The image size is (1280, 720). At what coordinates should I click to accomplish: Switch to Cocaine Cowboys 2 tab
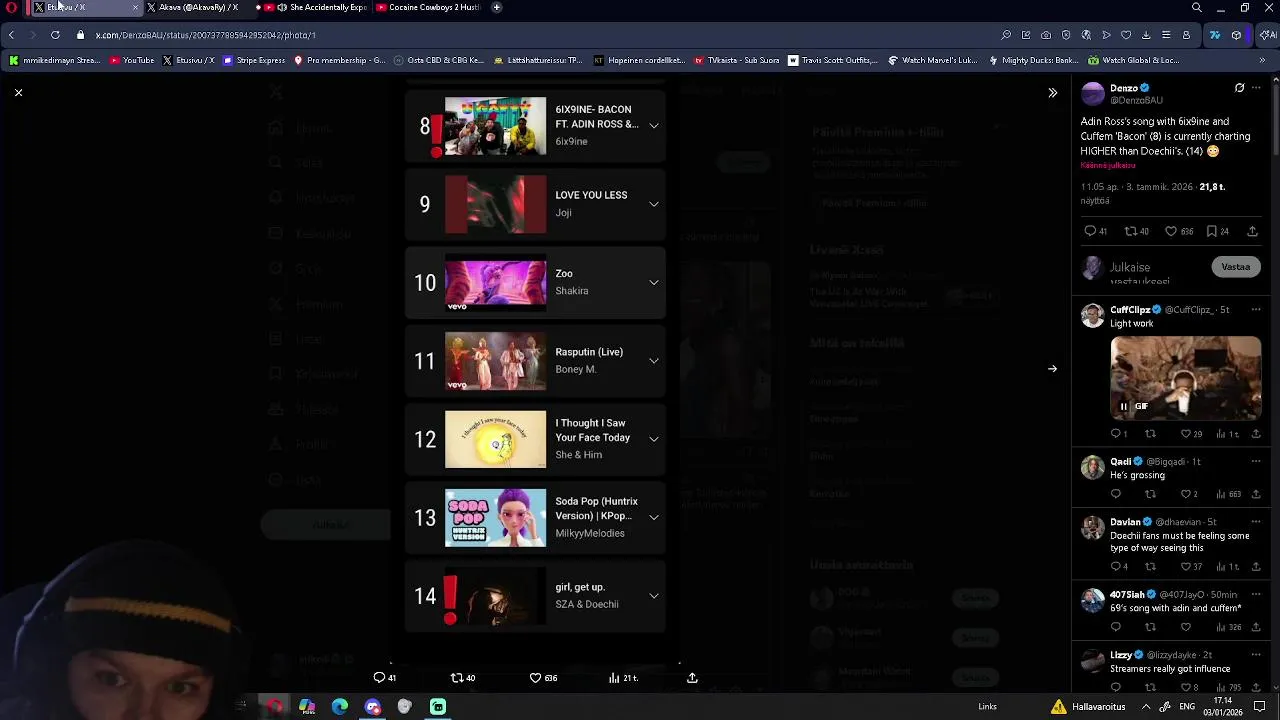click(430, 7)
